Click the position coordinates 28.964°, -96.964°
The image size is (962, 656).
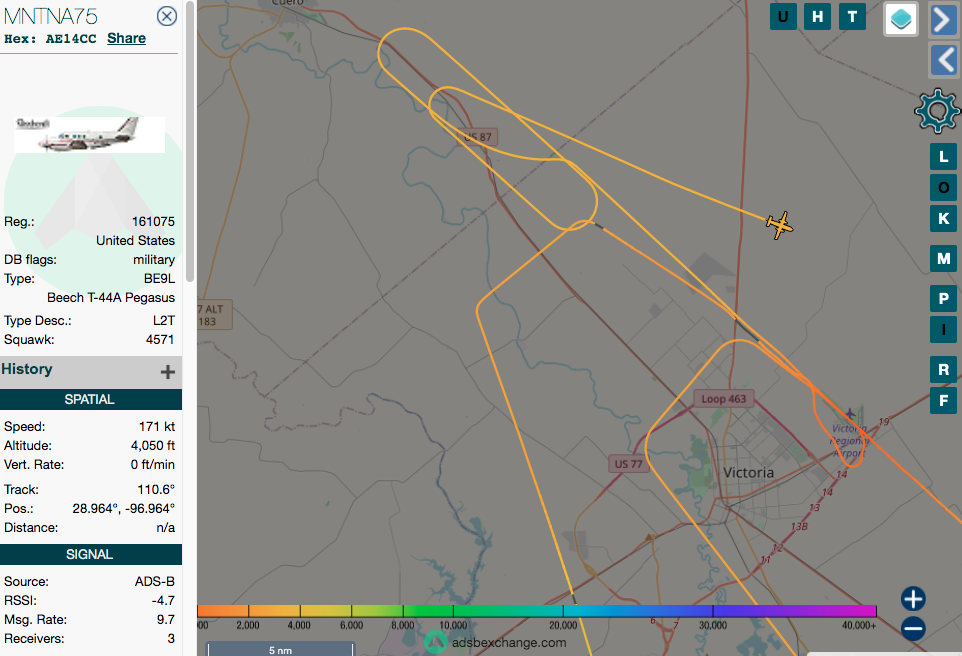[123, 509]
